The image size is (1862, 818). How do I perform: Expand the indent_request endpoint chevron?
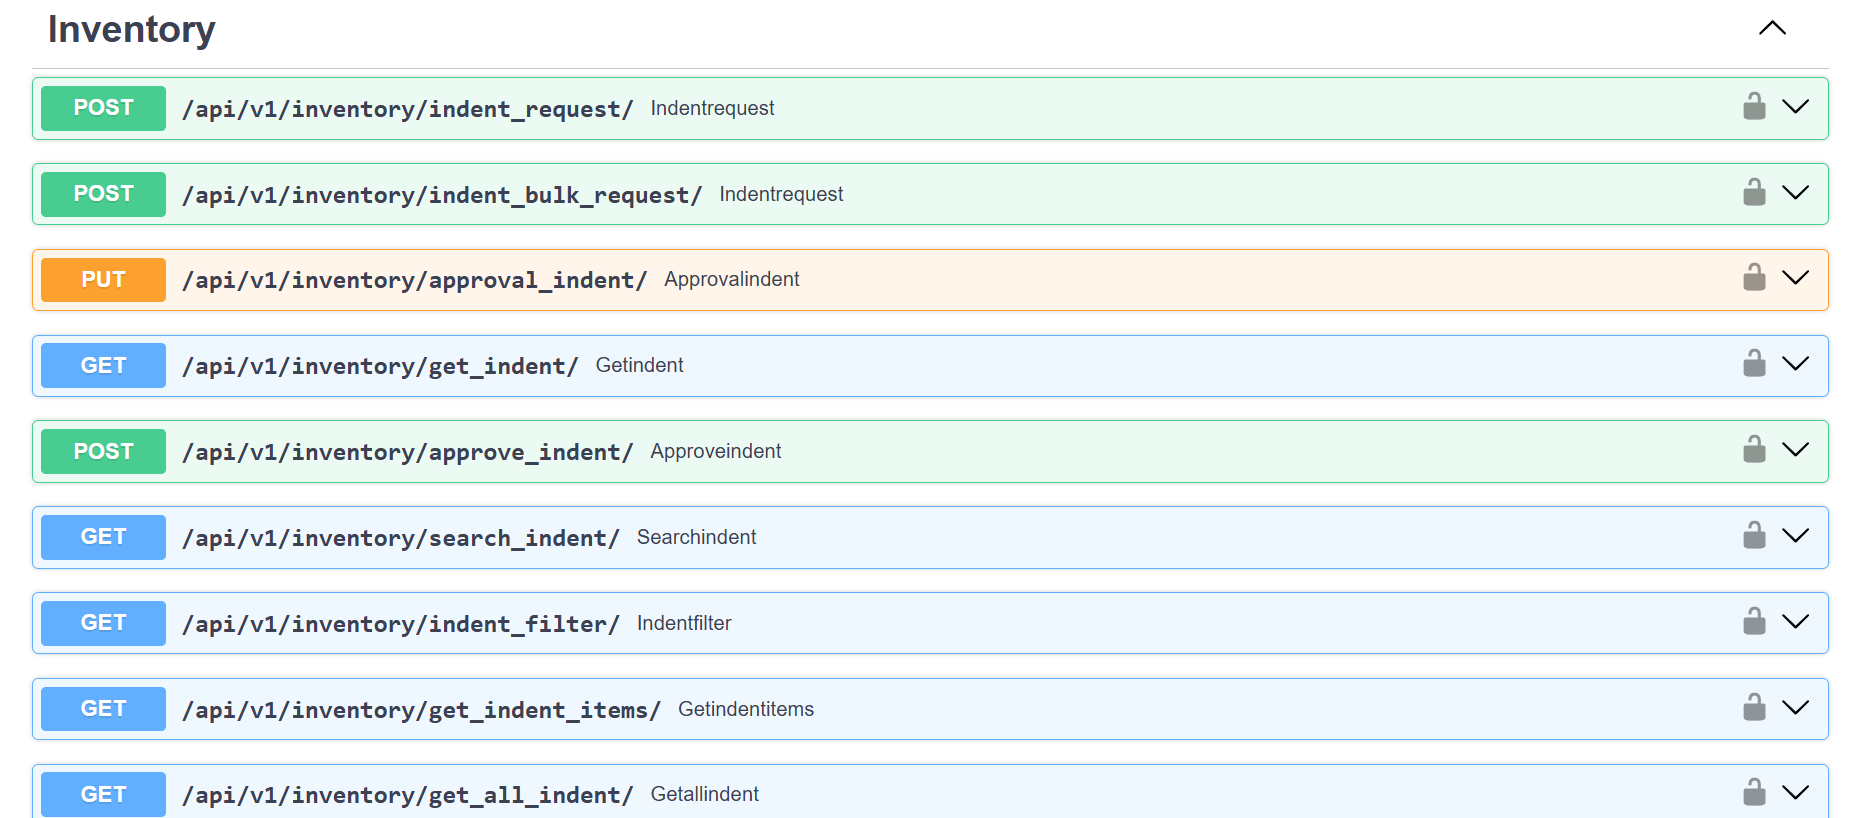[1796, 106]
